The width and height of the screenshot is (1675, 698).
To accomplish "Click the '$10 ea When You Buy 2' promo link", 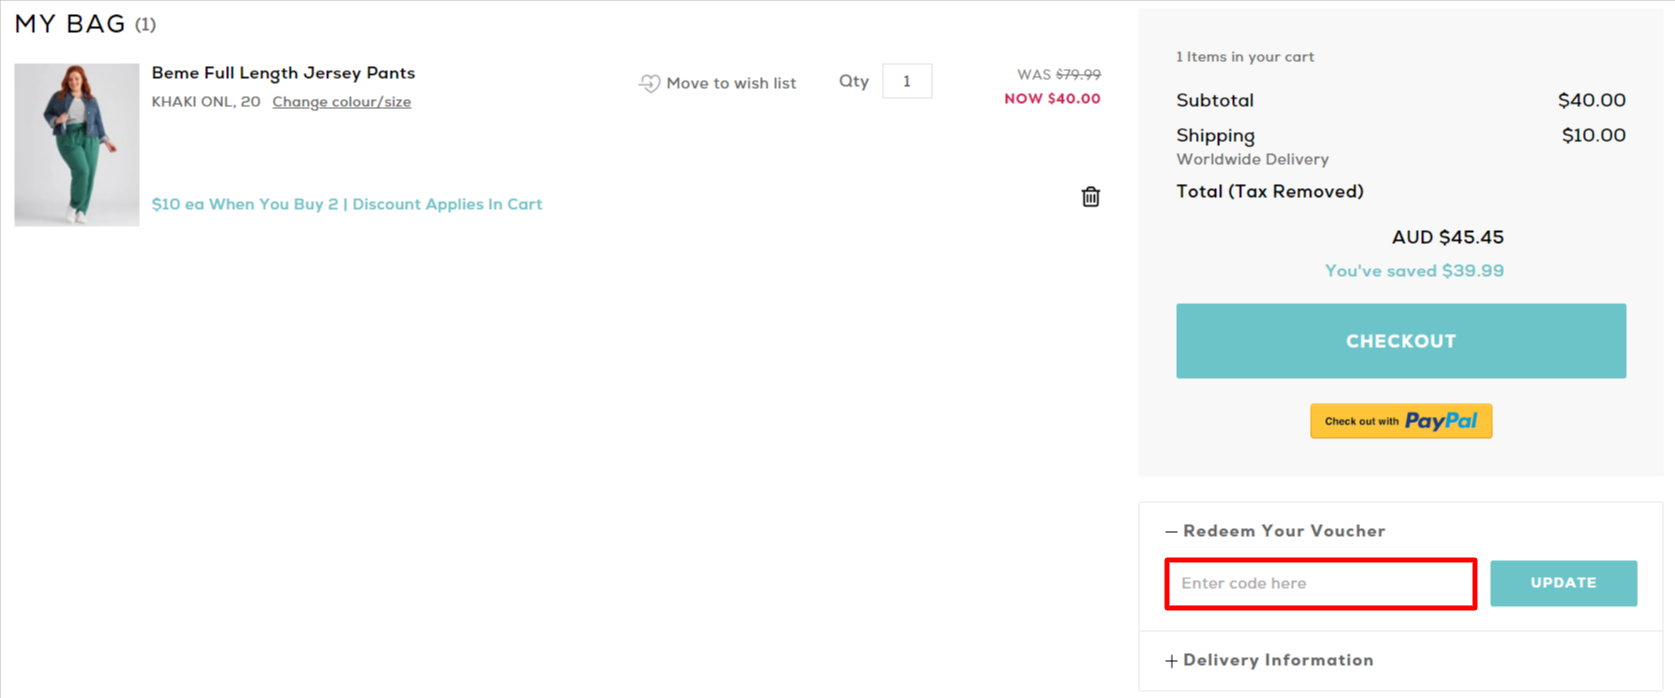I will (x=346, y=204).
